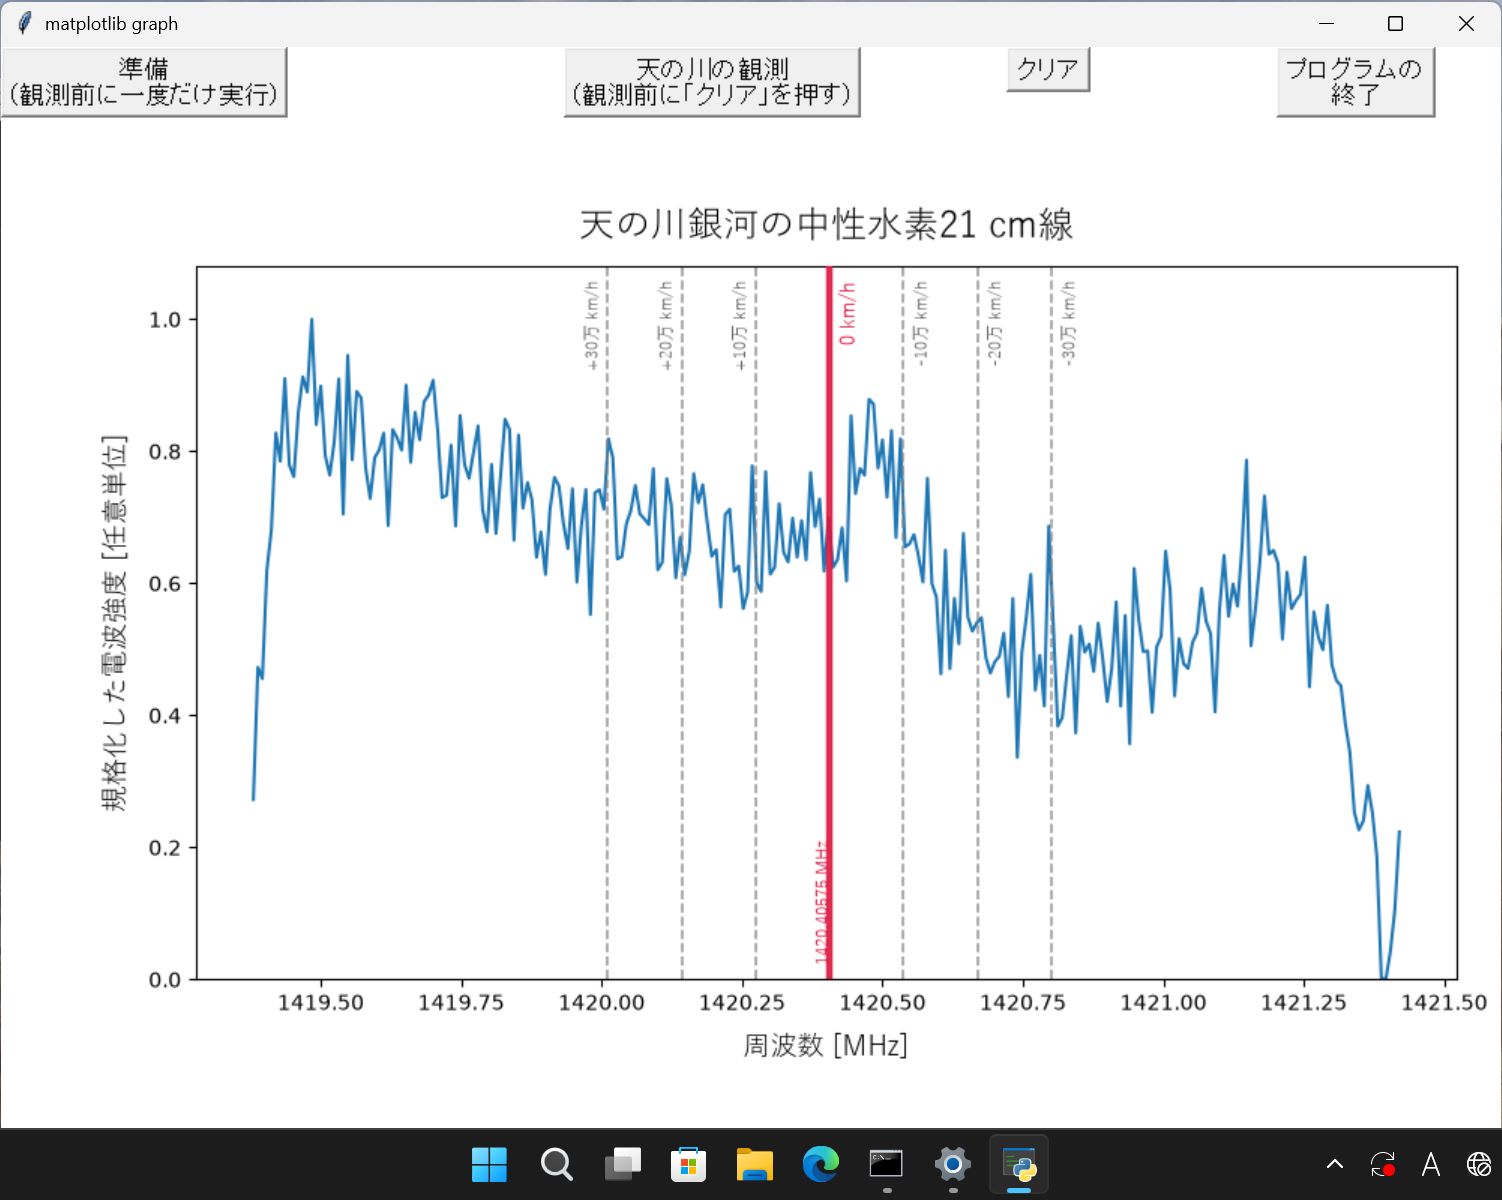This screenshot has height=1200, width=1502.
Task: Click the matplotlib feather window icon
Action: coord(24,23)
